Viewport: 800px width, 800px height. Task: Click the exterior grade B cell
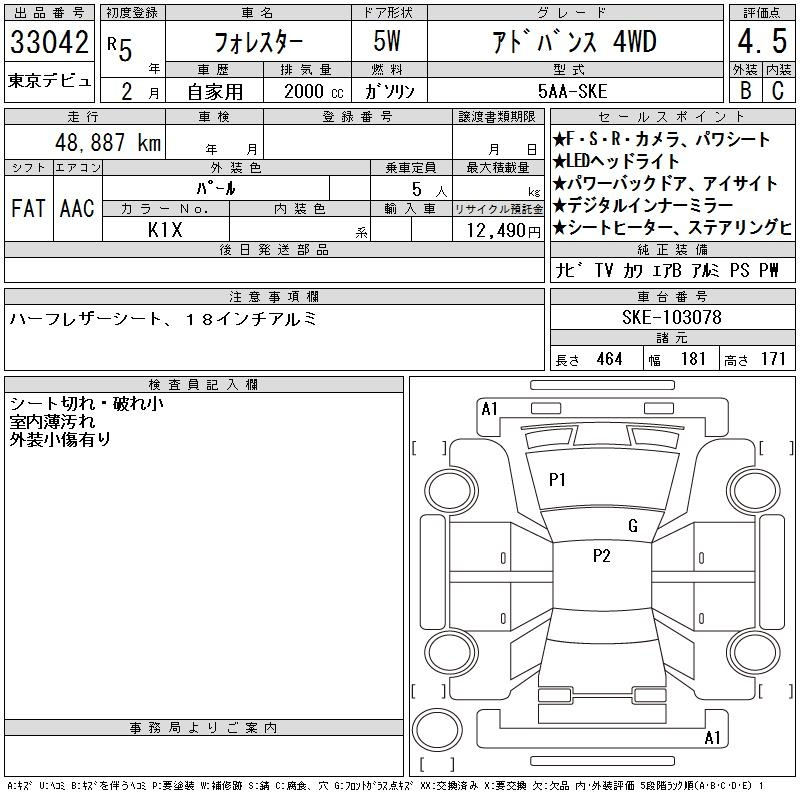point(745,90)
